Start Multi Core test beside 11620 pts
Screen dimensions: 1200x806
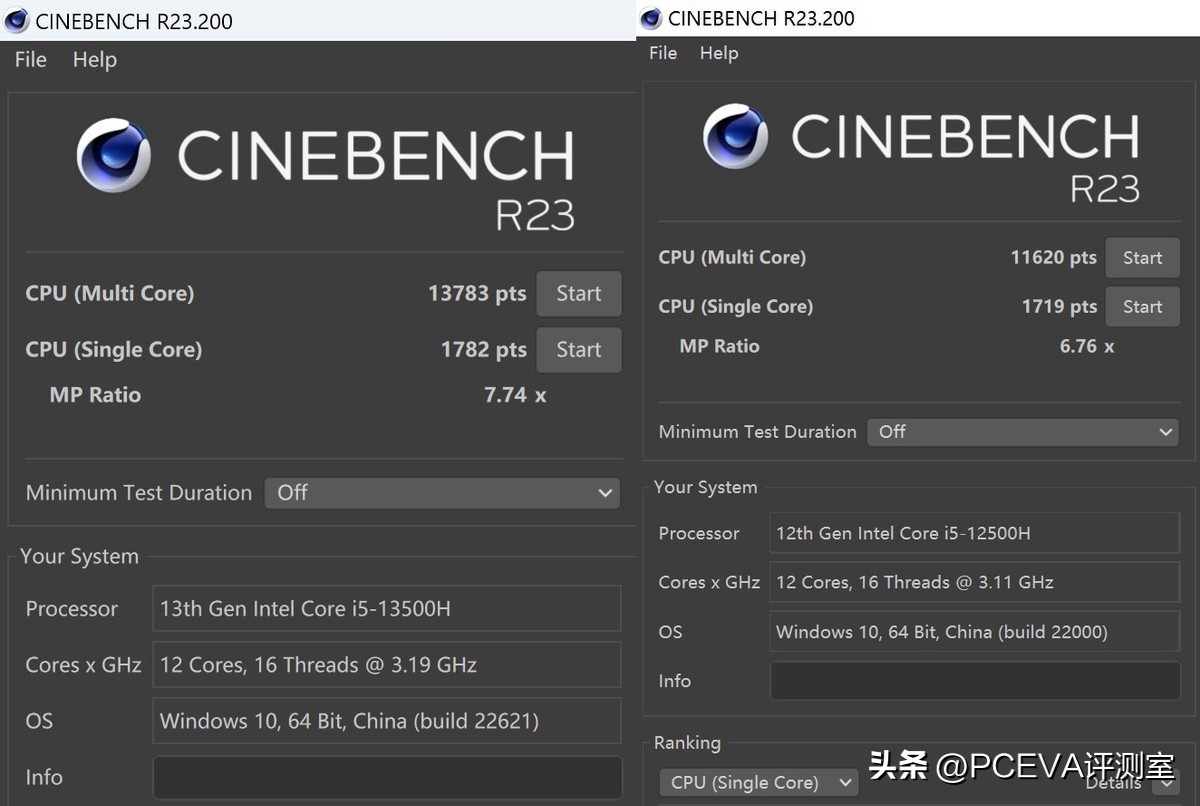click(1141, 258)
